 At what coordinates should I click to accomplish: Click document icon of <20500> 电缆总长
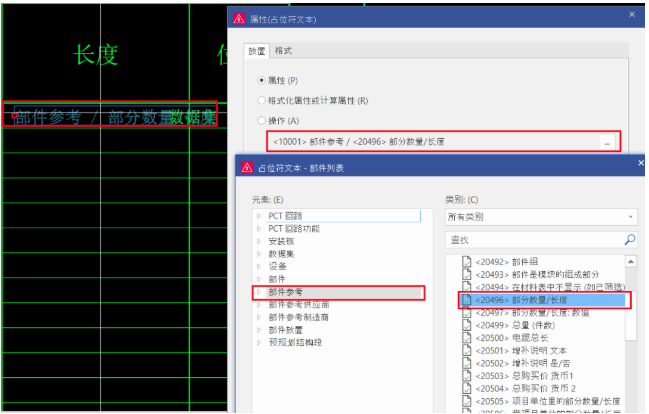(466, 338)
